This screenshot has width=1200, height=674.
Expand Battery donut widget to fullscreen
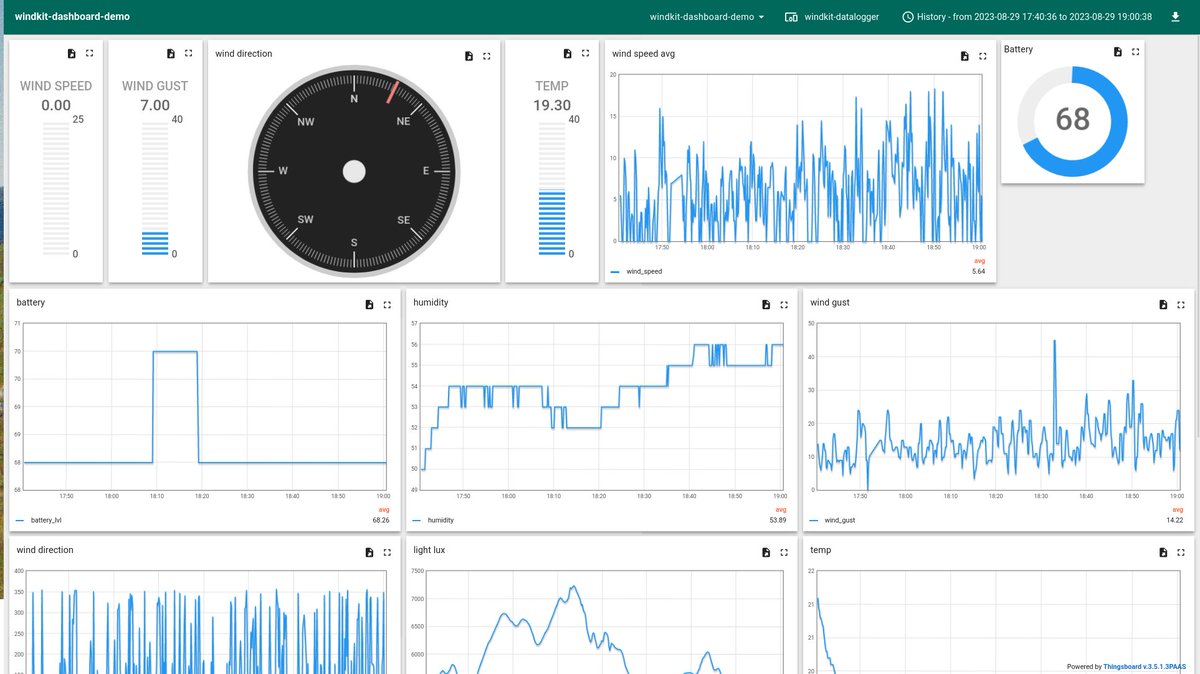click(1136, 51)
